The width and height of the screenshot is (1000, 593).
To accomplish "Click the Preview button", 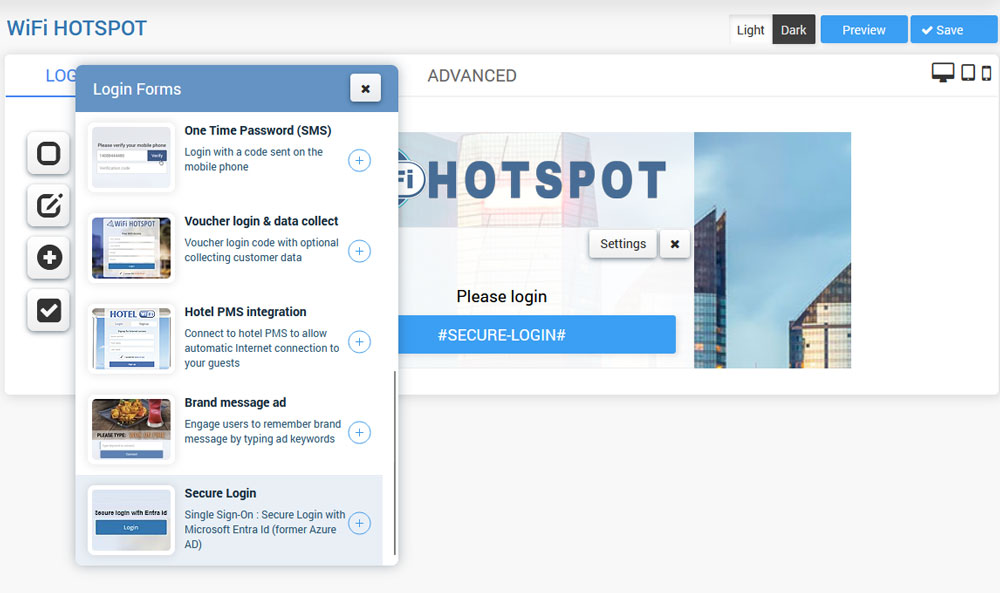I will click(x=863, y=30).
